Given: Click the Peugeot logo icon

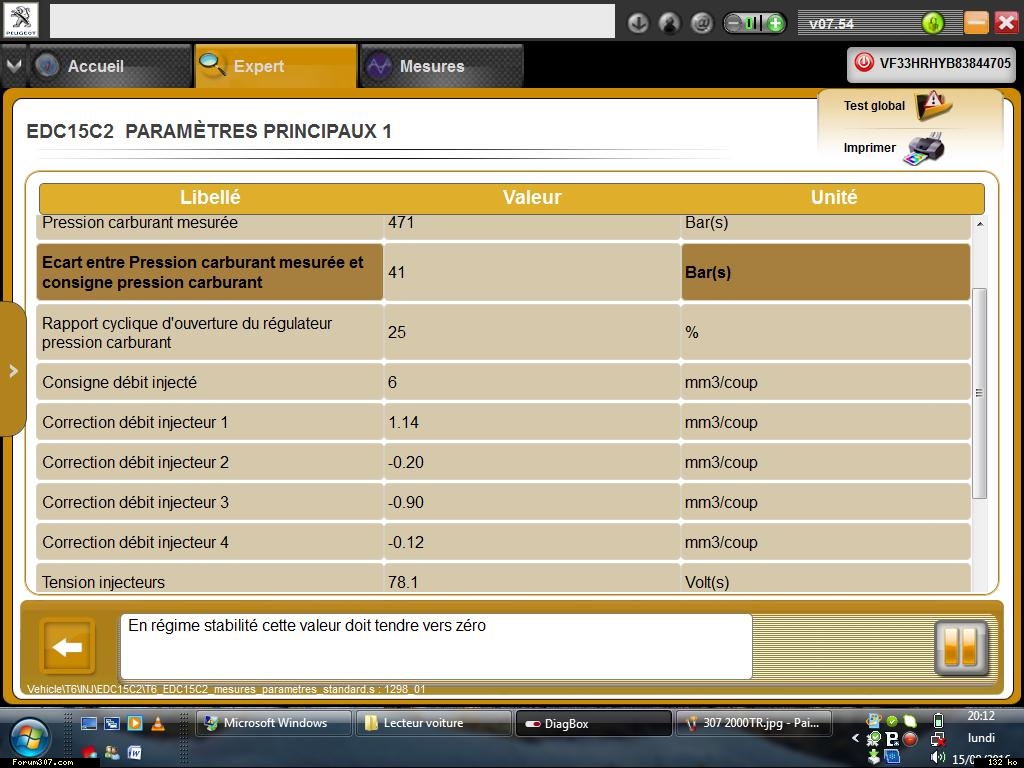Looking at the screenshot, I should click(x=21, y=20).
